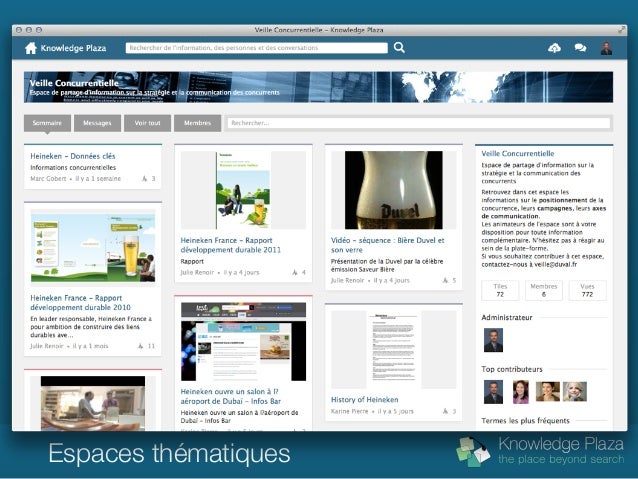
Task: Open the Administrateur avatar
Action: (x=493, y=340)
